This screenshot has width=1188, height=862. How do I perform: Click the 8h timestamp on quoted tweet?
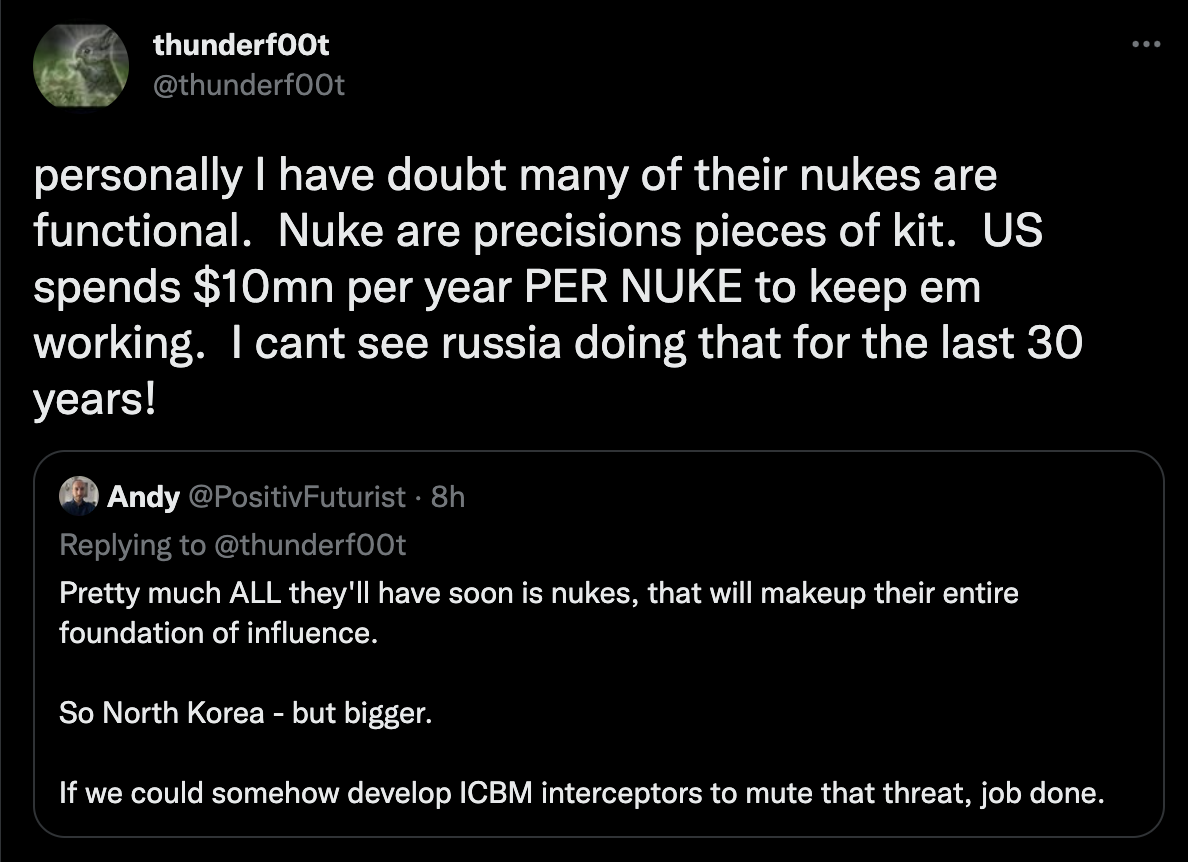coord(448,497)
